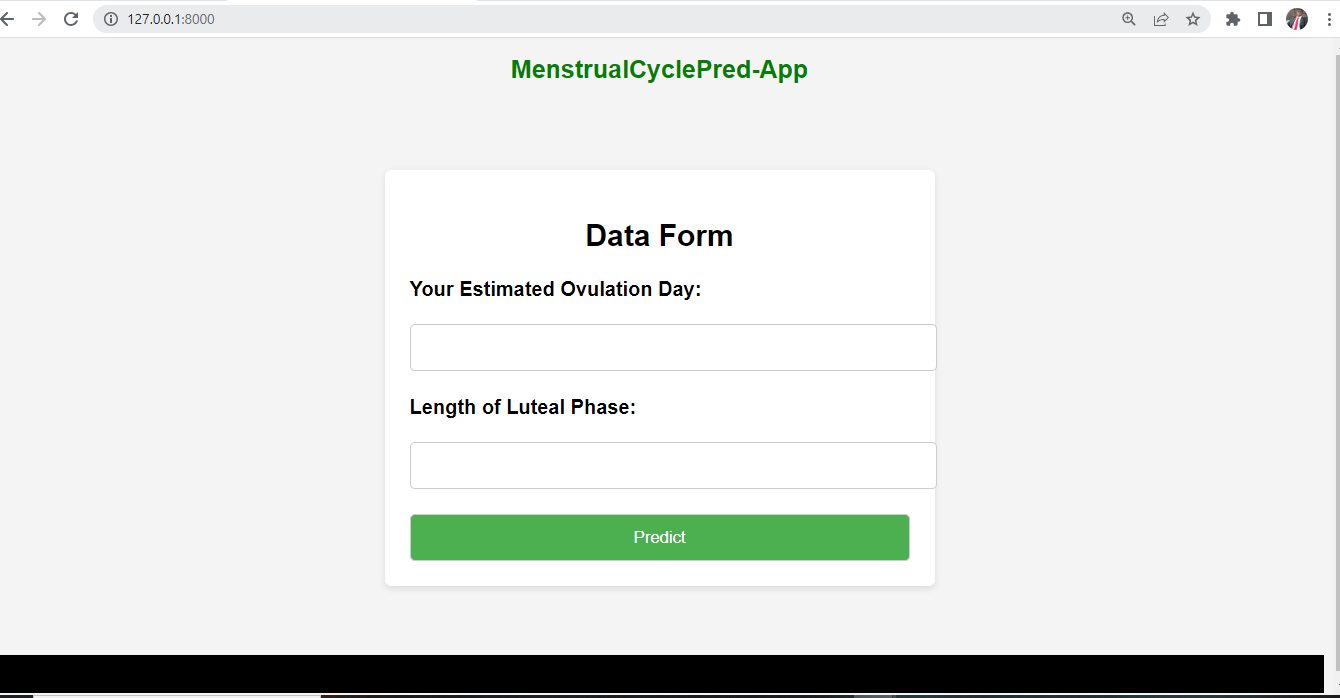Click the side panel icon
Viewport: 1340px width, 698px height.
point(1264,18)
